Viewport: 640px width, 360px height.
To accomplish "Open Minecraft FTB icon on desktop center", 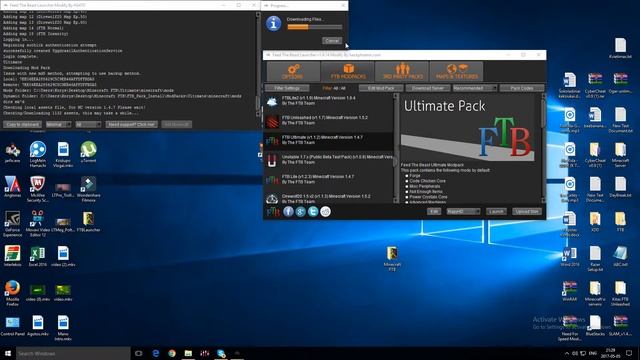I will pyautogui.click(x=392, y=258).
